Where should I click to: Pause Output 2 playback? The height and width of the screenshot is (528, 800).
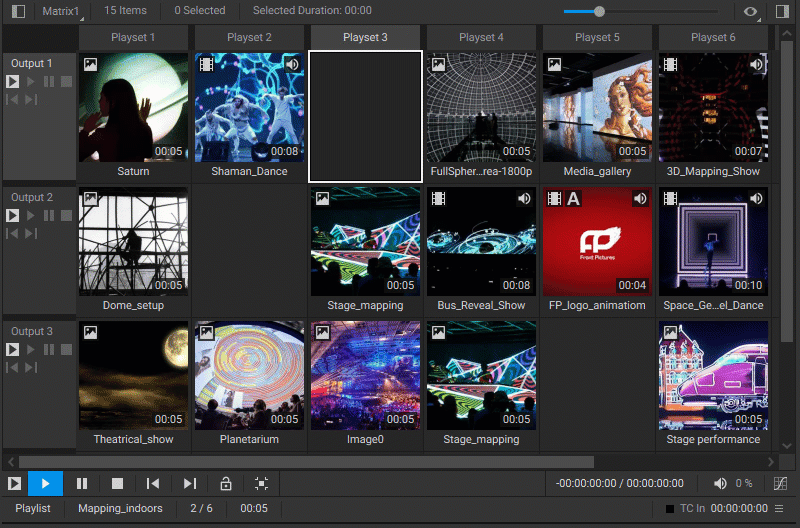[x=48, y=216]
